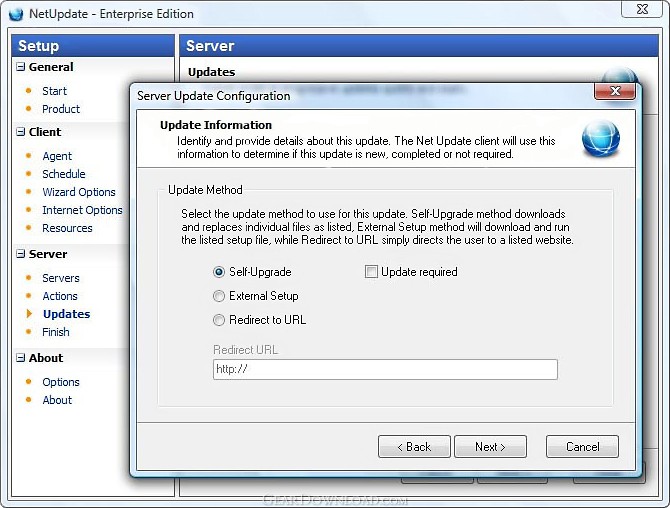Click the Update Method group label
The height and width of the screenshot is (508, 670).
coord(205,190)
